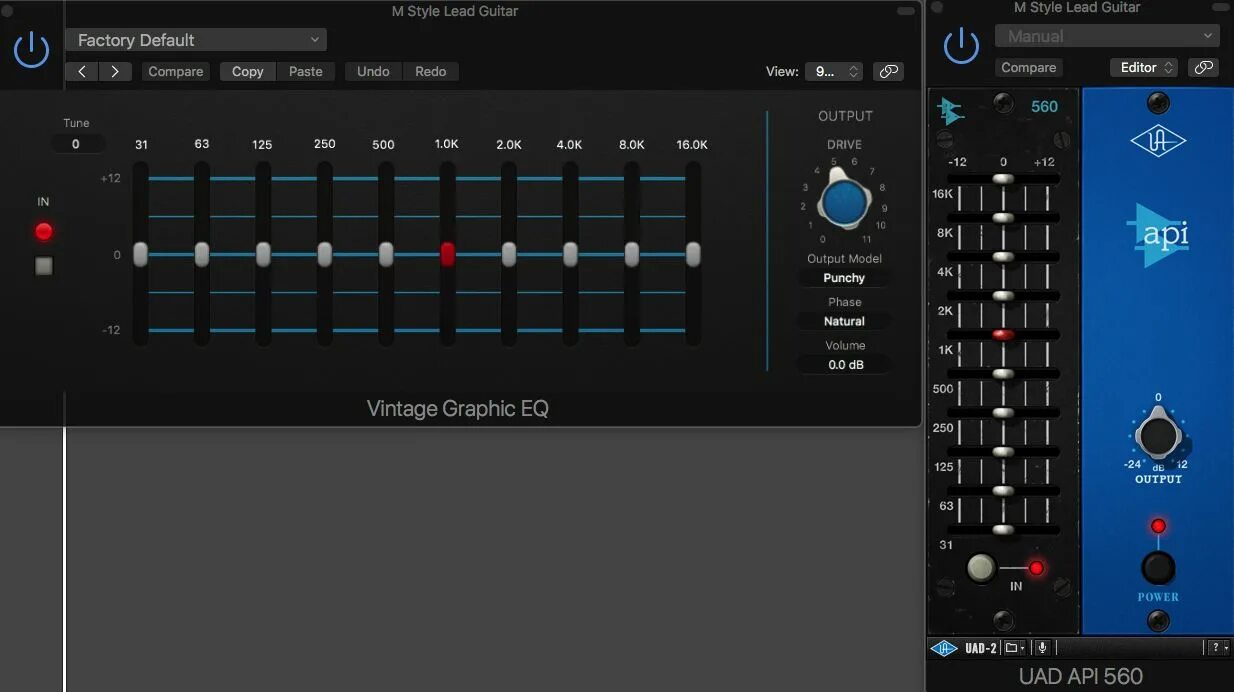Click the 16K band slider on API 560
Screen dimensions: 1234x692
1003,179
